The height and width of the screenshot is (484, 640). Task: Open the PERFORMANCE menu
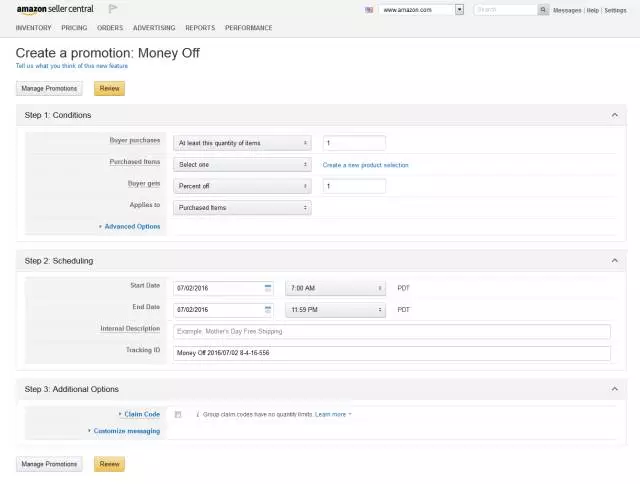(x=249, y=28)
